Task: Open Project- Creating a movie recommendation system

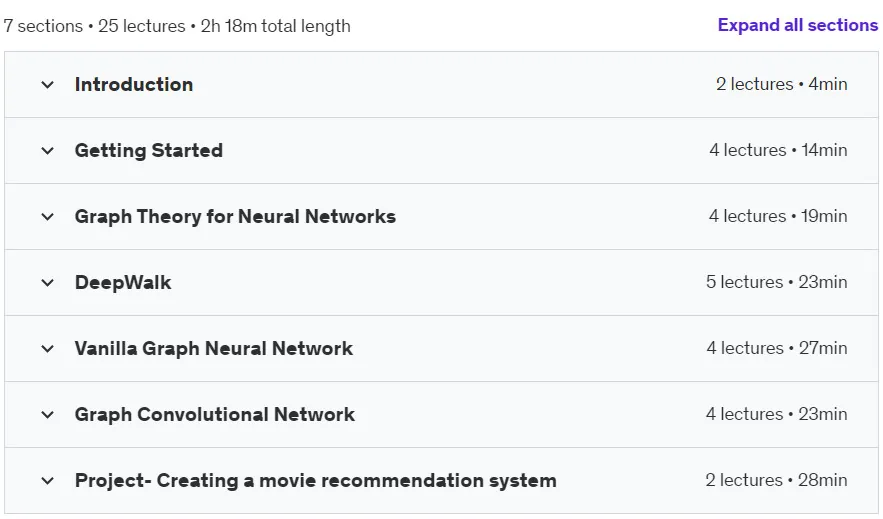Action: coord(316,481)
